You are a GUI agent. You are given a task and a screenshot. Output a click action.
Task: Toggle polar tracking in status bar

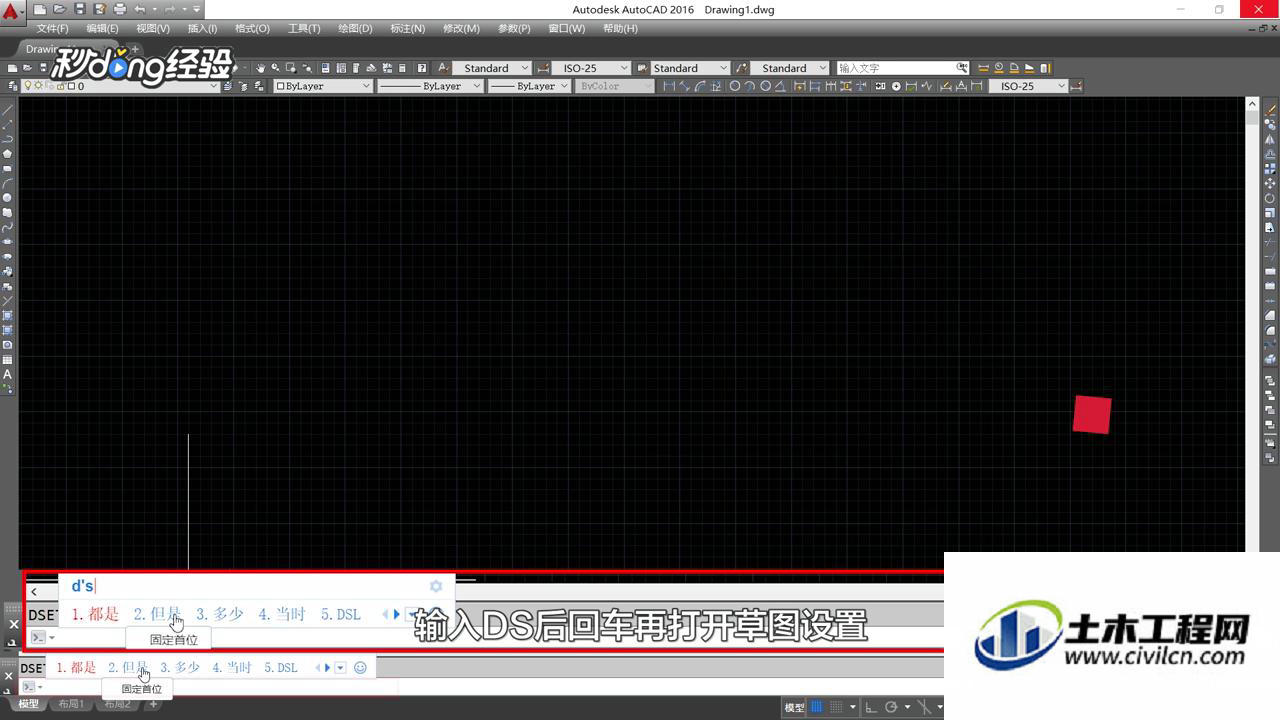pyautogui.click(x=891, y=707)
